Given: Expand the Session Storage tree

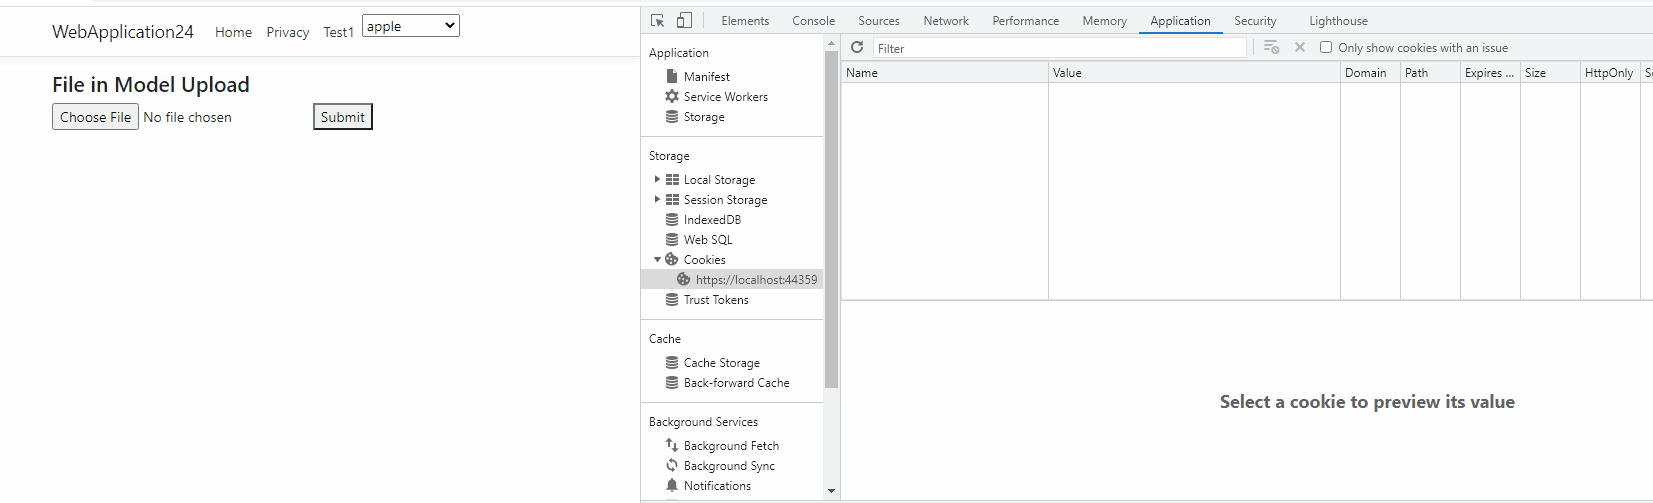Looking at the screenshot, I should click(657, 200).
